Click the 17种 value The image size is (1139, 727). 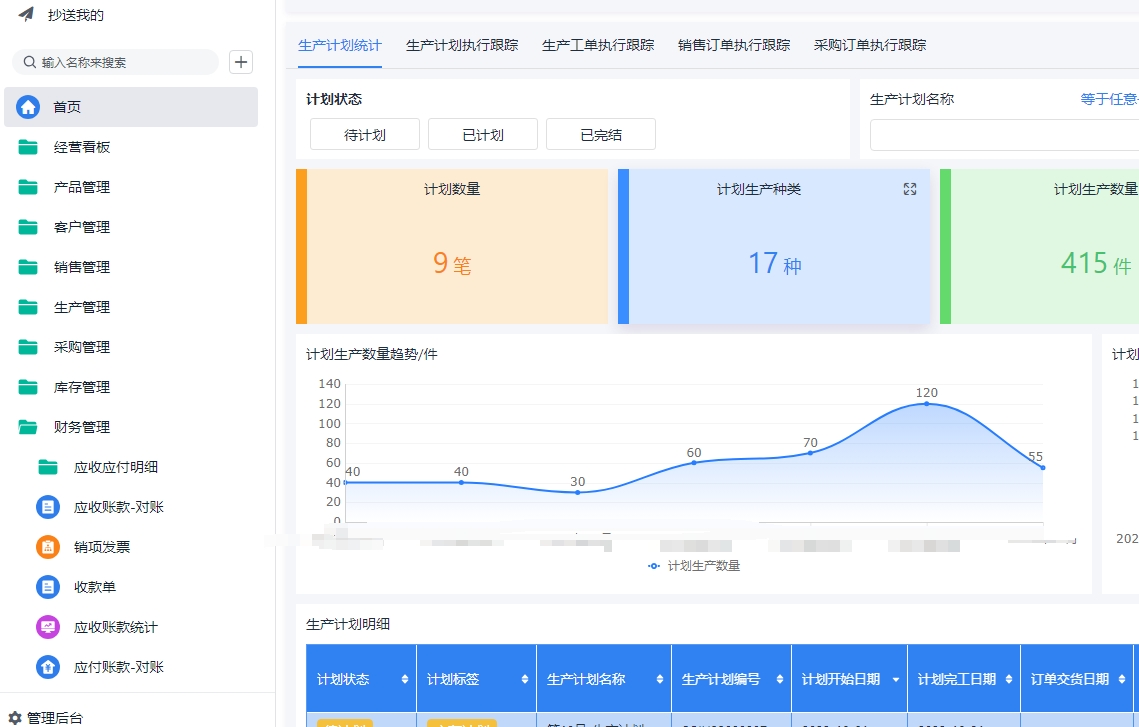tap(774, 263)
